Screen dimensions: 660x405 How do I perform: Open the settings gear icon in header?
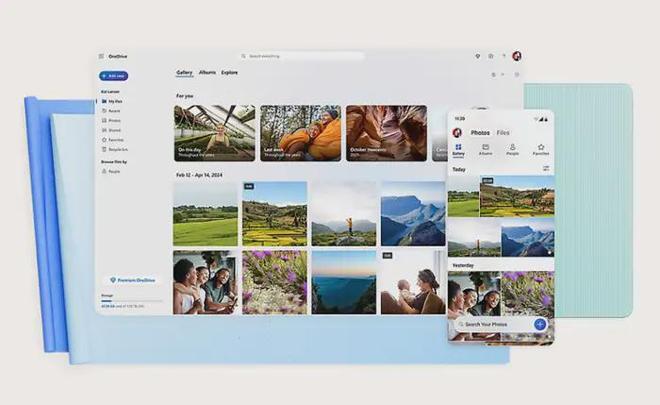coord(489,56)
